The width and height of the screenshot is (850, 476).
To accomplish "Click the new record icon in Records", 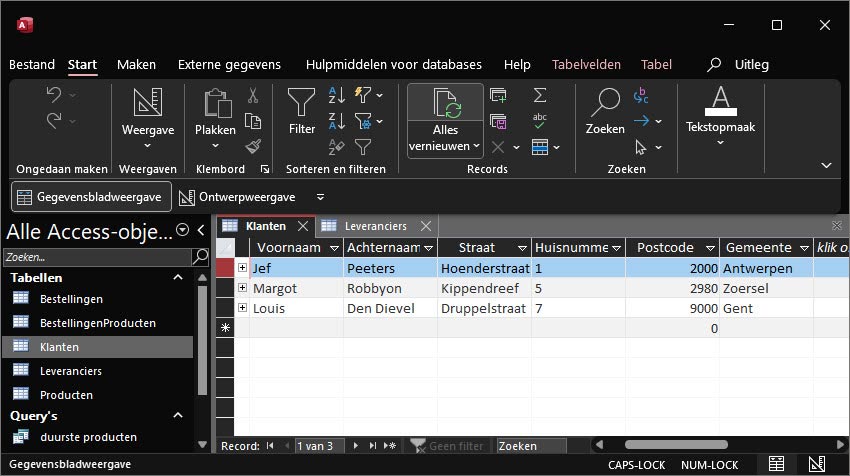I will tap(498, 95).
